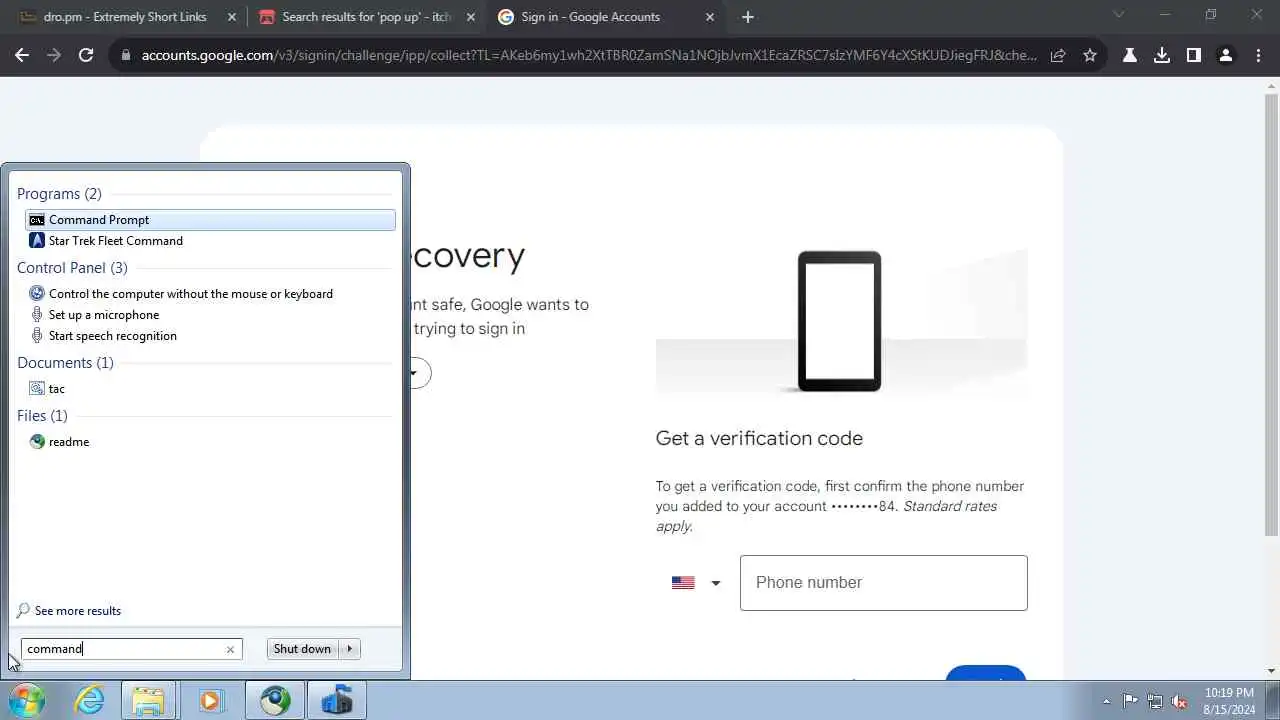The width and height of the screenshot is (1280, 720).
Task: Open the country code flag dropdown
Action: [x=696, y=583]
